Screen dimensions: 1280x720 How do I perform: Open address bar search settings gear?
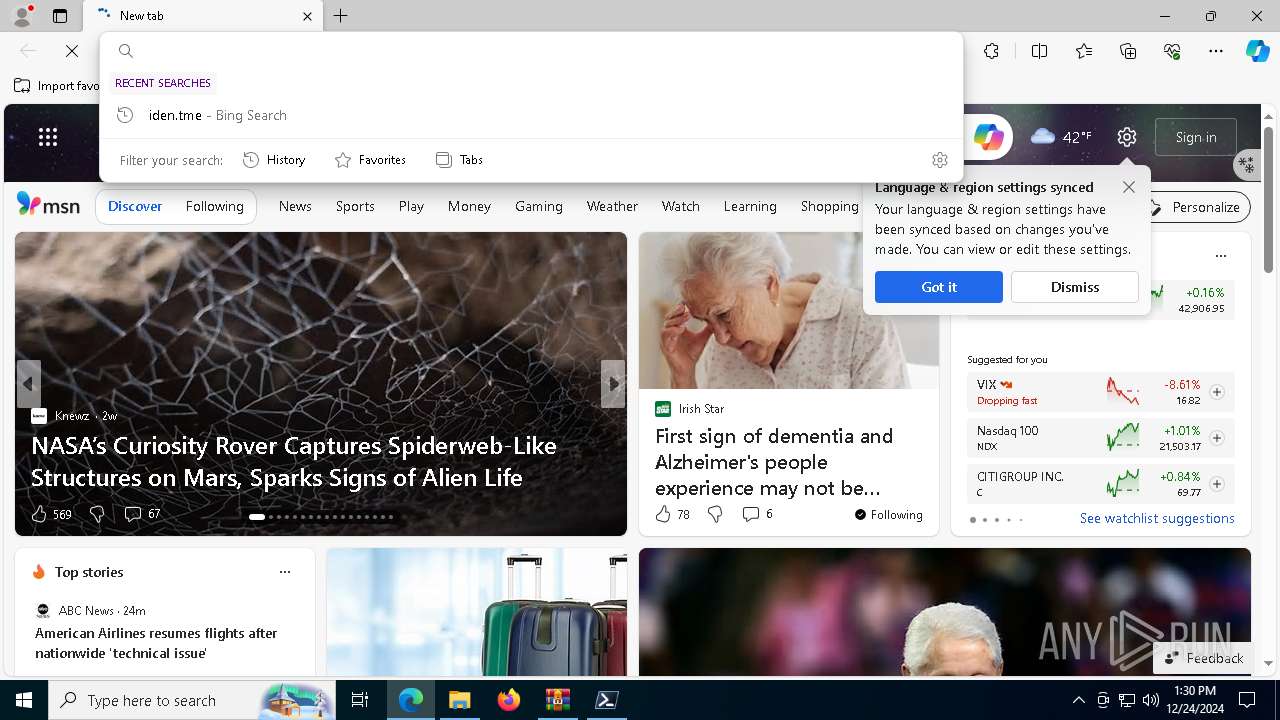point(940,160)
